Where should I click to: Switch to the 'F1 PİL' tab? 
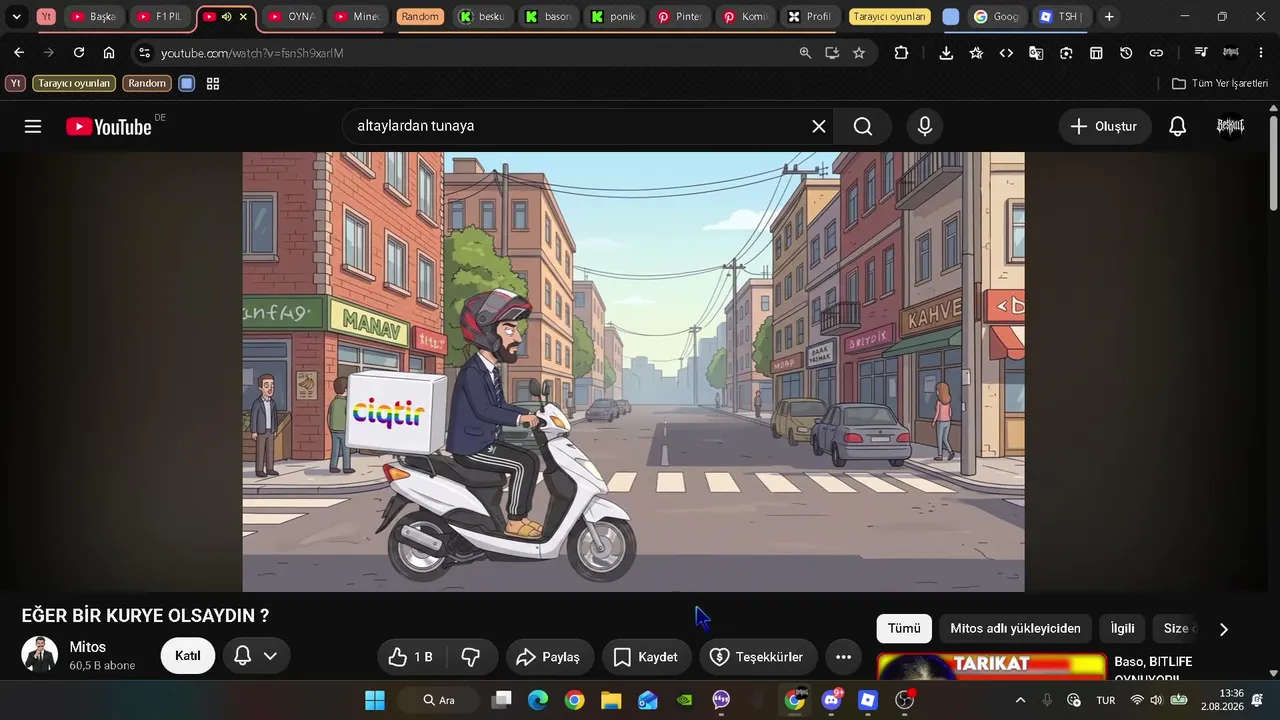point(160,17)
